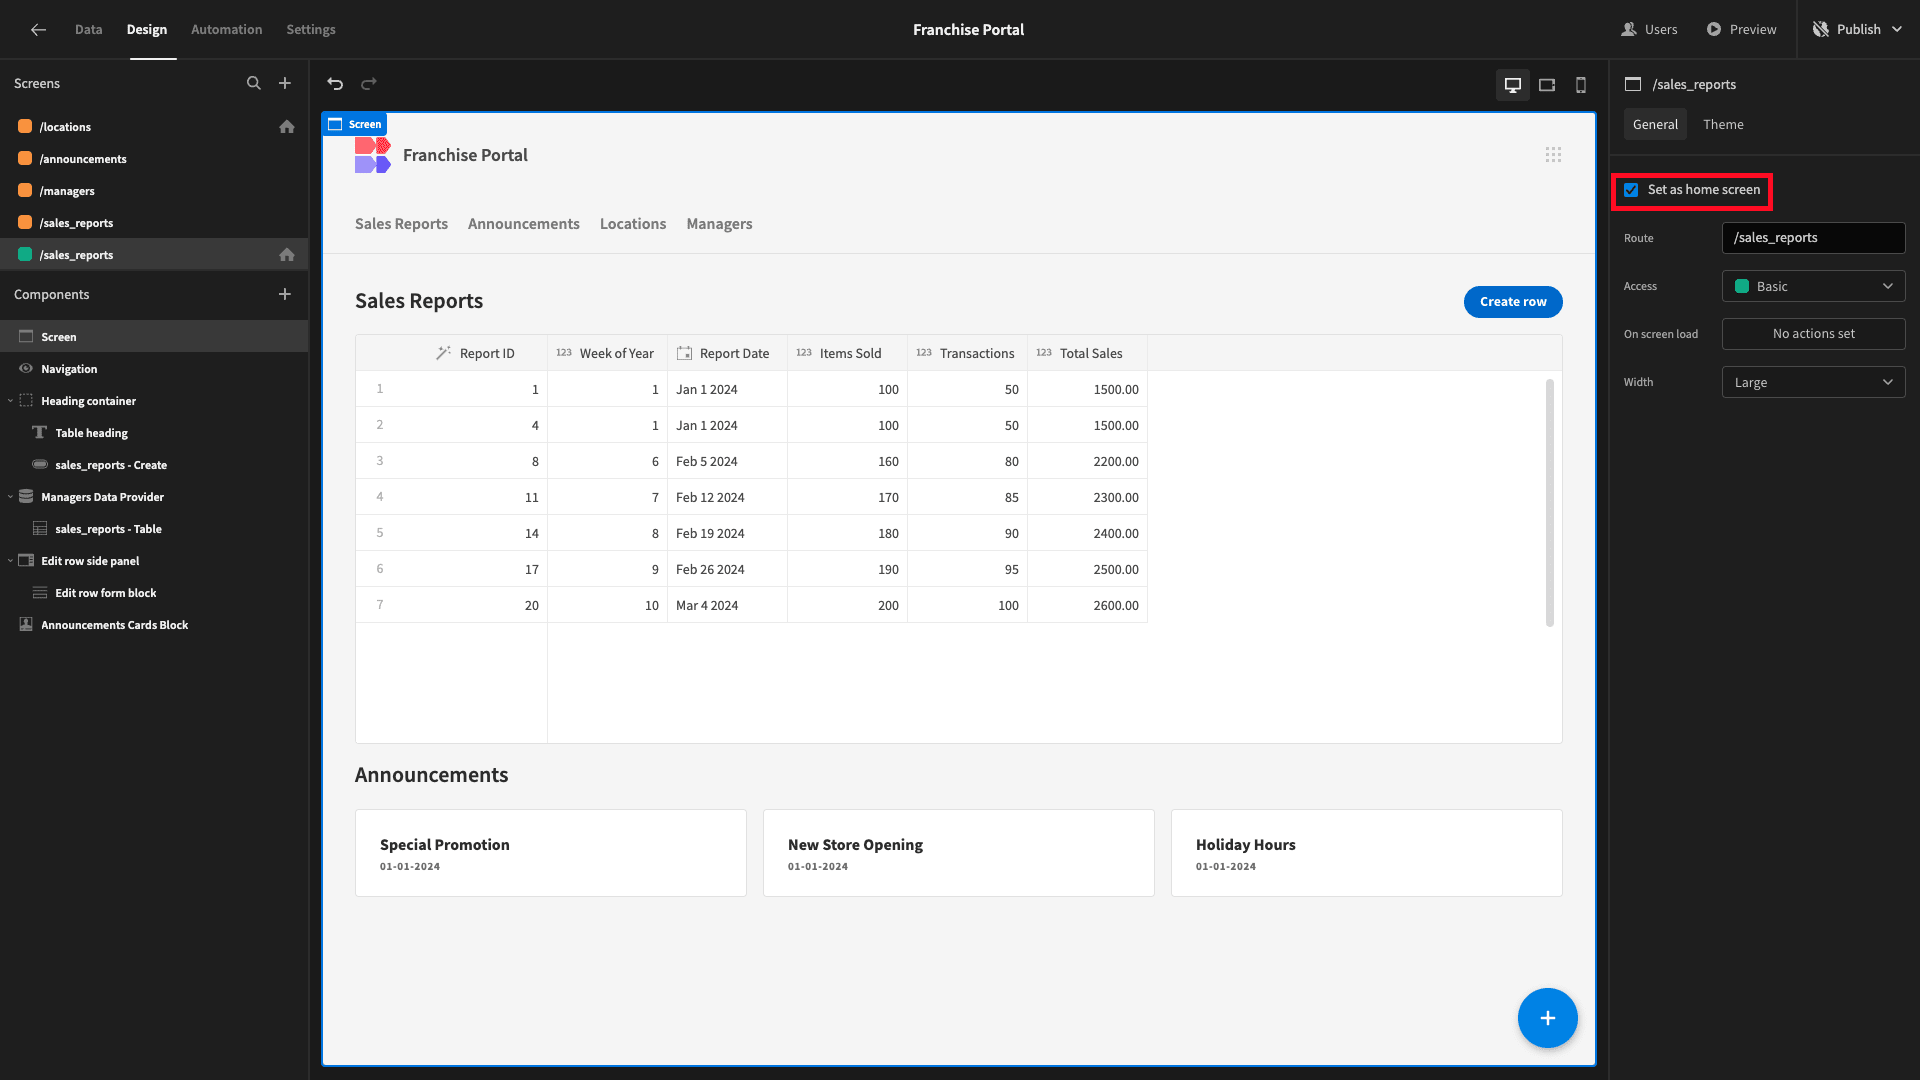Click the redo arrow icon
Screen dimensions: 1920x1080
click(369, 84)
